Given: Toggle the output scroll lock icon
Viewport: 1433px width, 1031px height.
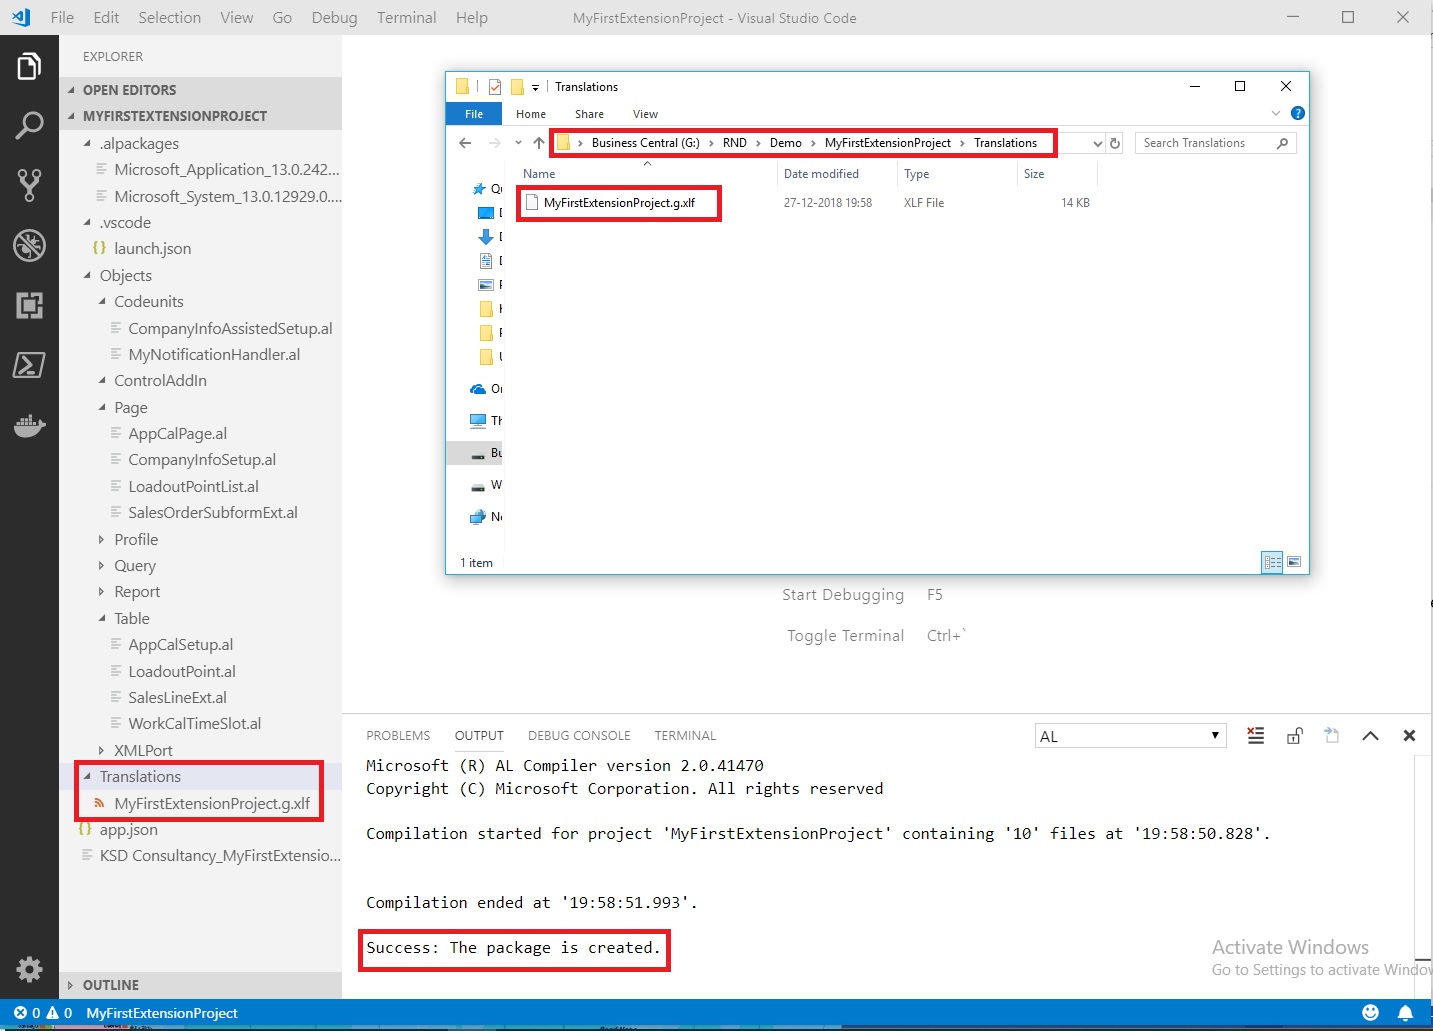Looking at the screenshot, I should pyautogui.click(x=1294, y=736).
